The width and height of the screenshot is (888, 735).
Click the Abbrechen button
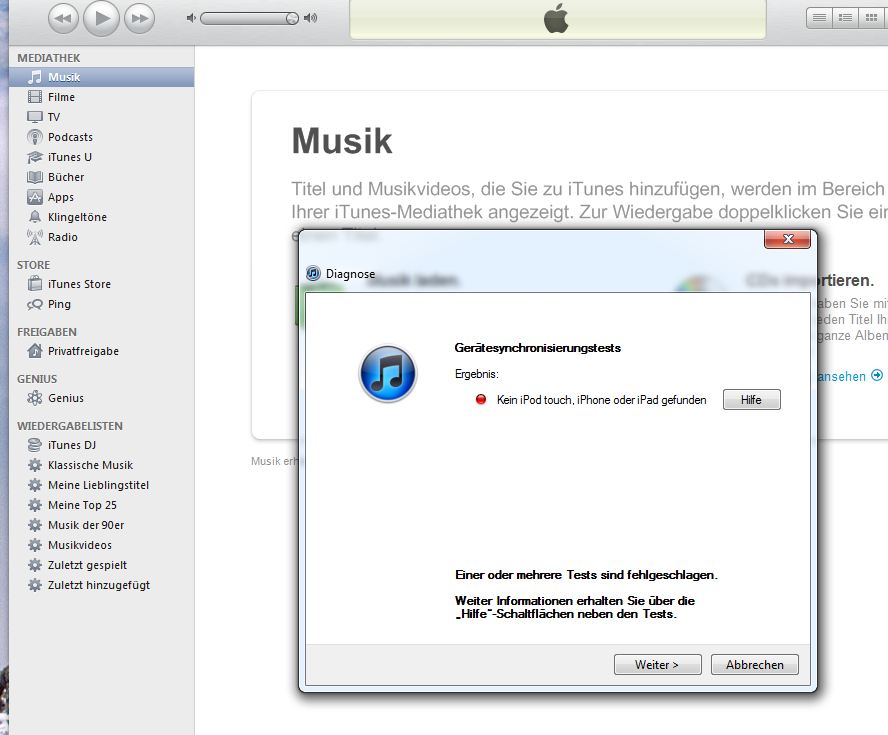click(755, 665)
